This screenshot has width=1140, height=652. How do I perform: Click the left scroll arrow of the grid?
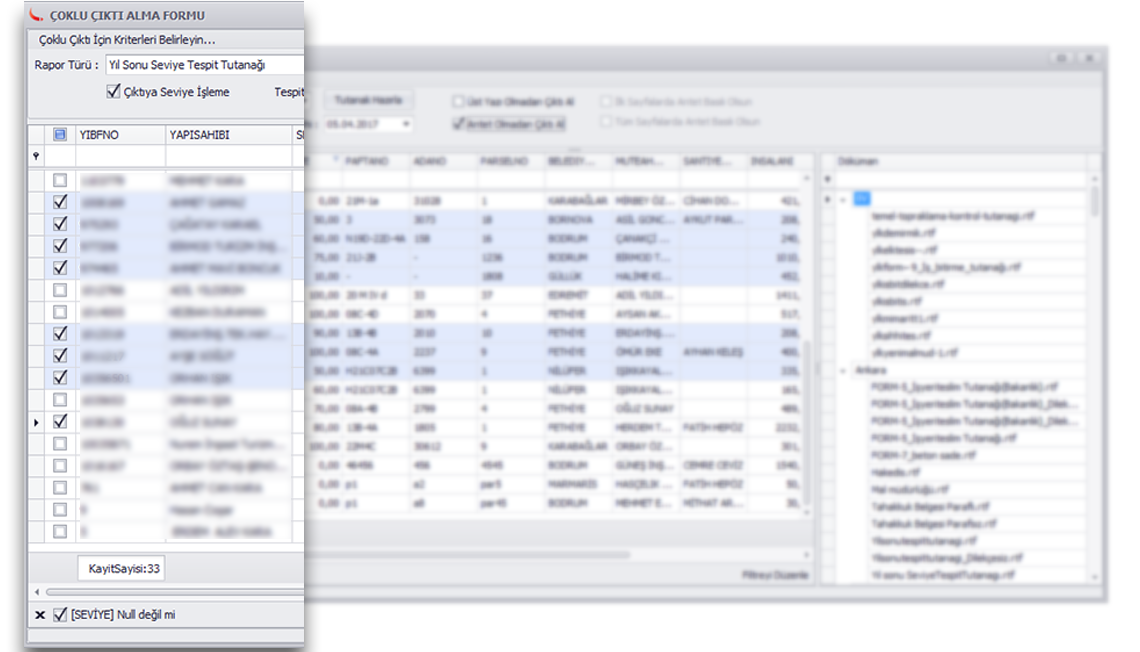tap(37, 592)
